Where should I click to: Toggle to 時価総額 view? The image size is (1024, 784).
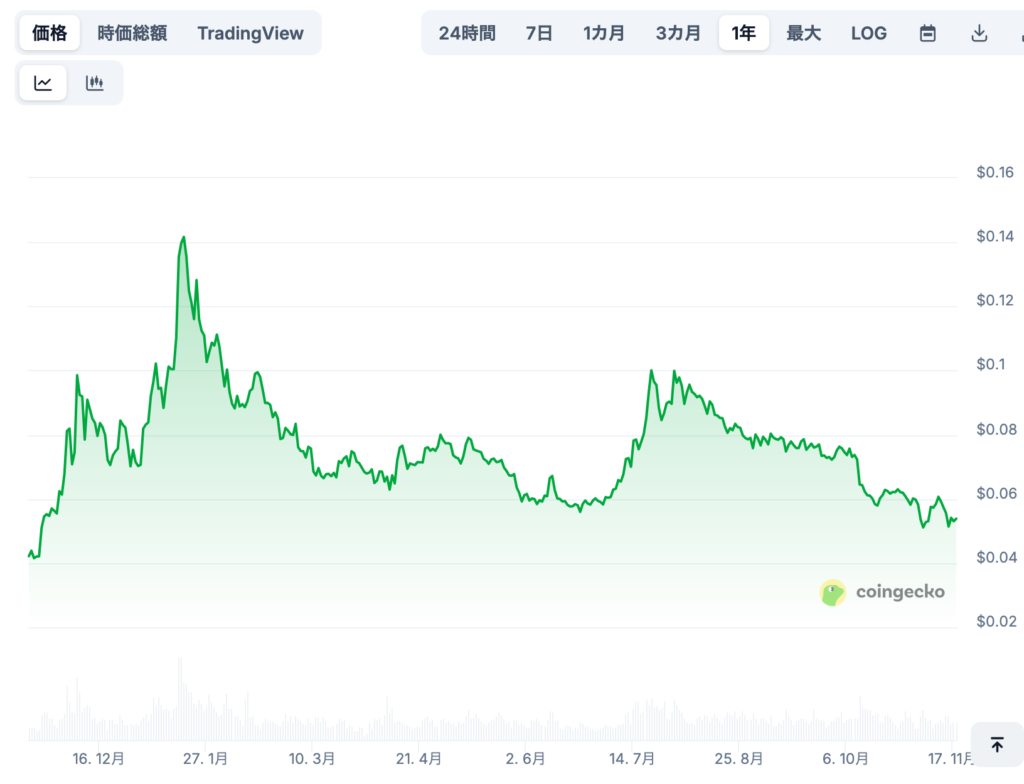pyautogui.click(x=131, y=32)
